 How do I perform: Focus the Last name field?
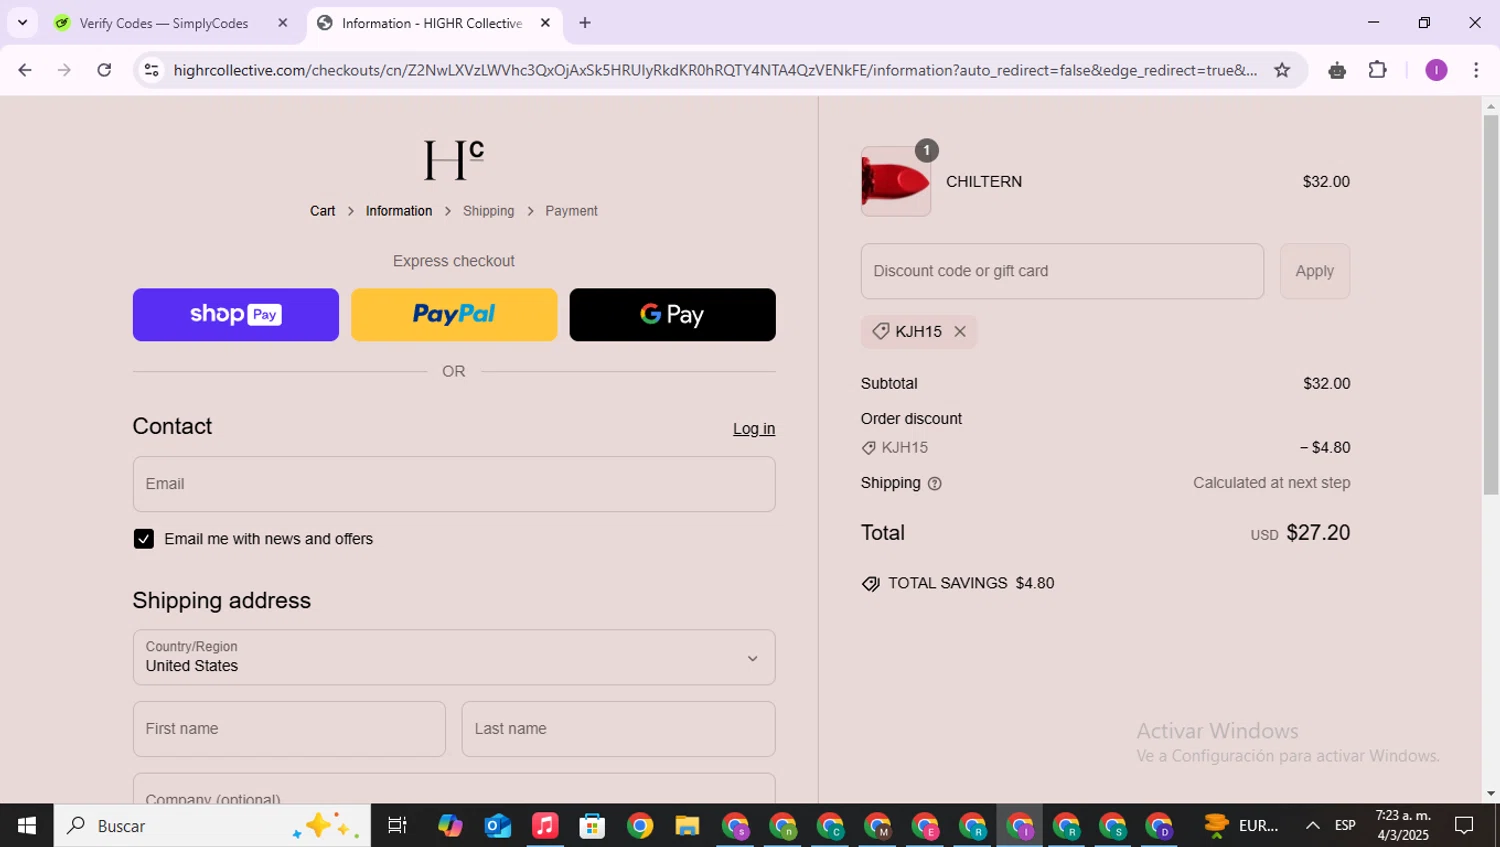pyautogui.click(x=618, y=729)
